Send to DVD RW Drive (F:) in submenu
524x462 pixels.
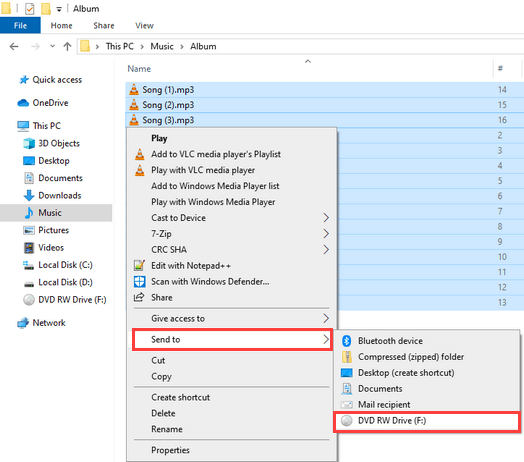[x=427, y=421]
